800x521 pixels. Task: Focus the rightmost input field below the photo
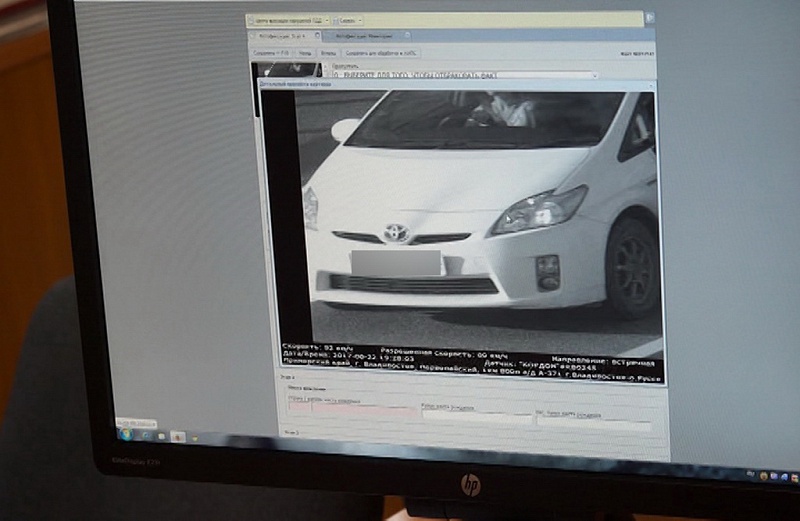[x=596, y=420]
